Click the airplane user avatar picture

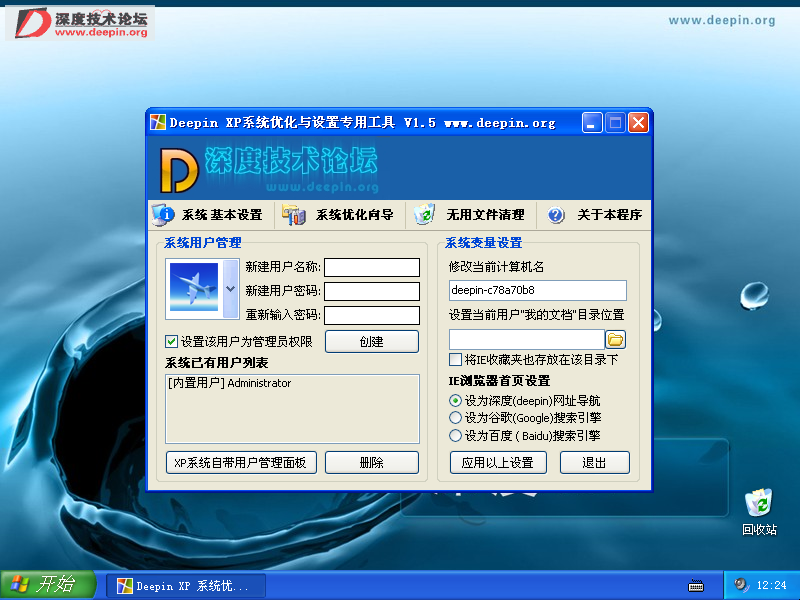click(x=194, y=287)
